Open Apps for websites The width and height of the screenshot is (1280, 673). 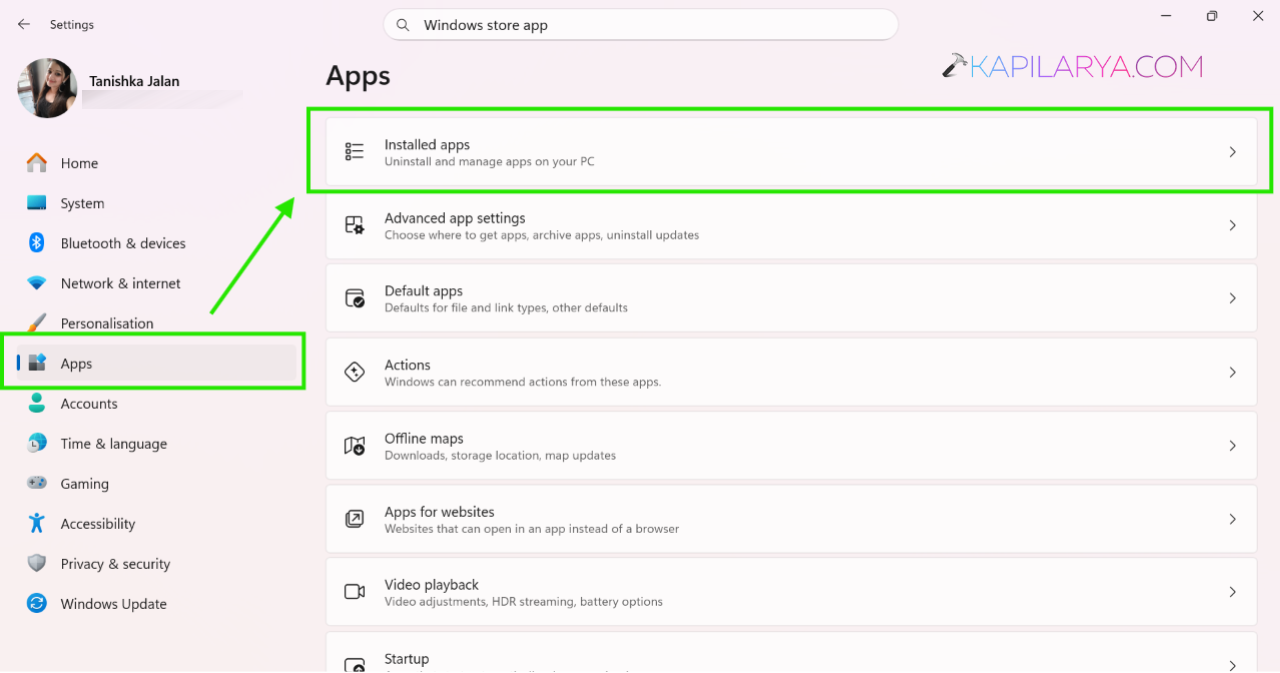(791, 518)
